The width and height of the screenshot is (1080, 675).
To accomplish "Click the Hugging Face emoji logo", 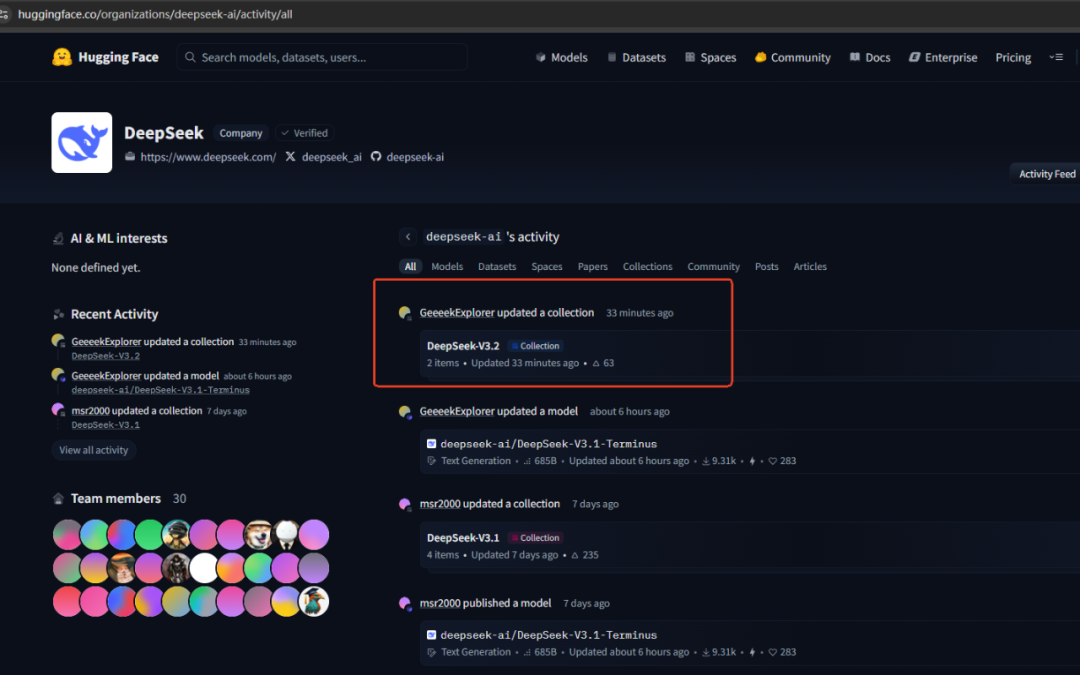I will click(x=62, y=57).
